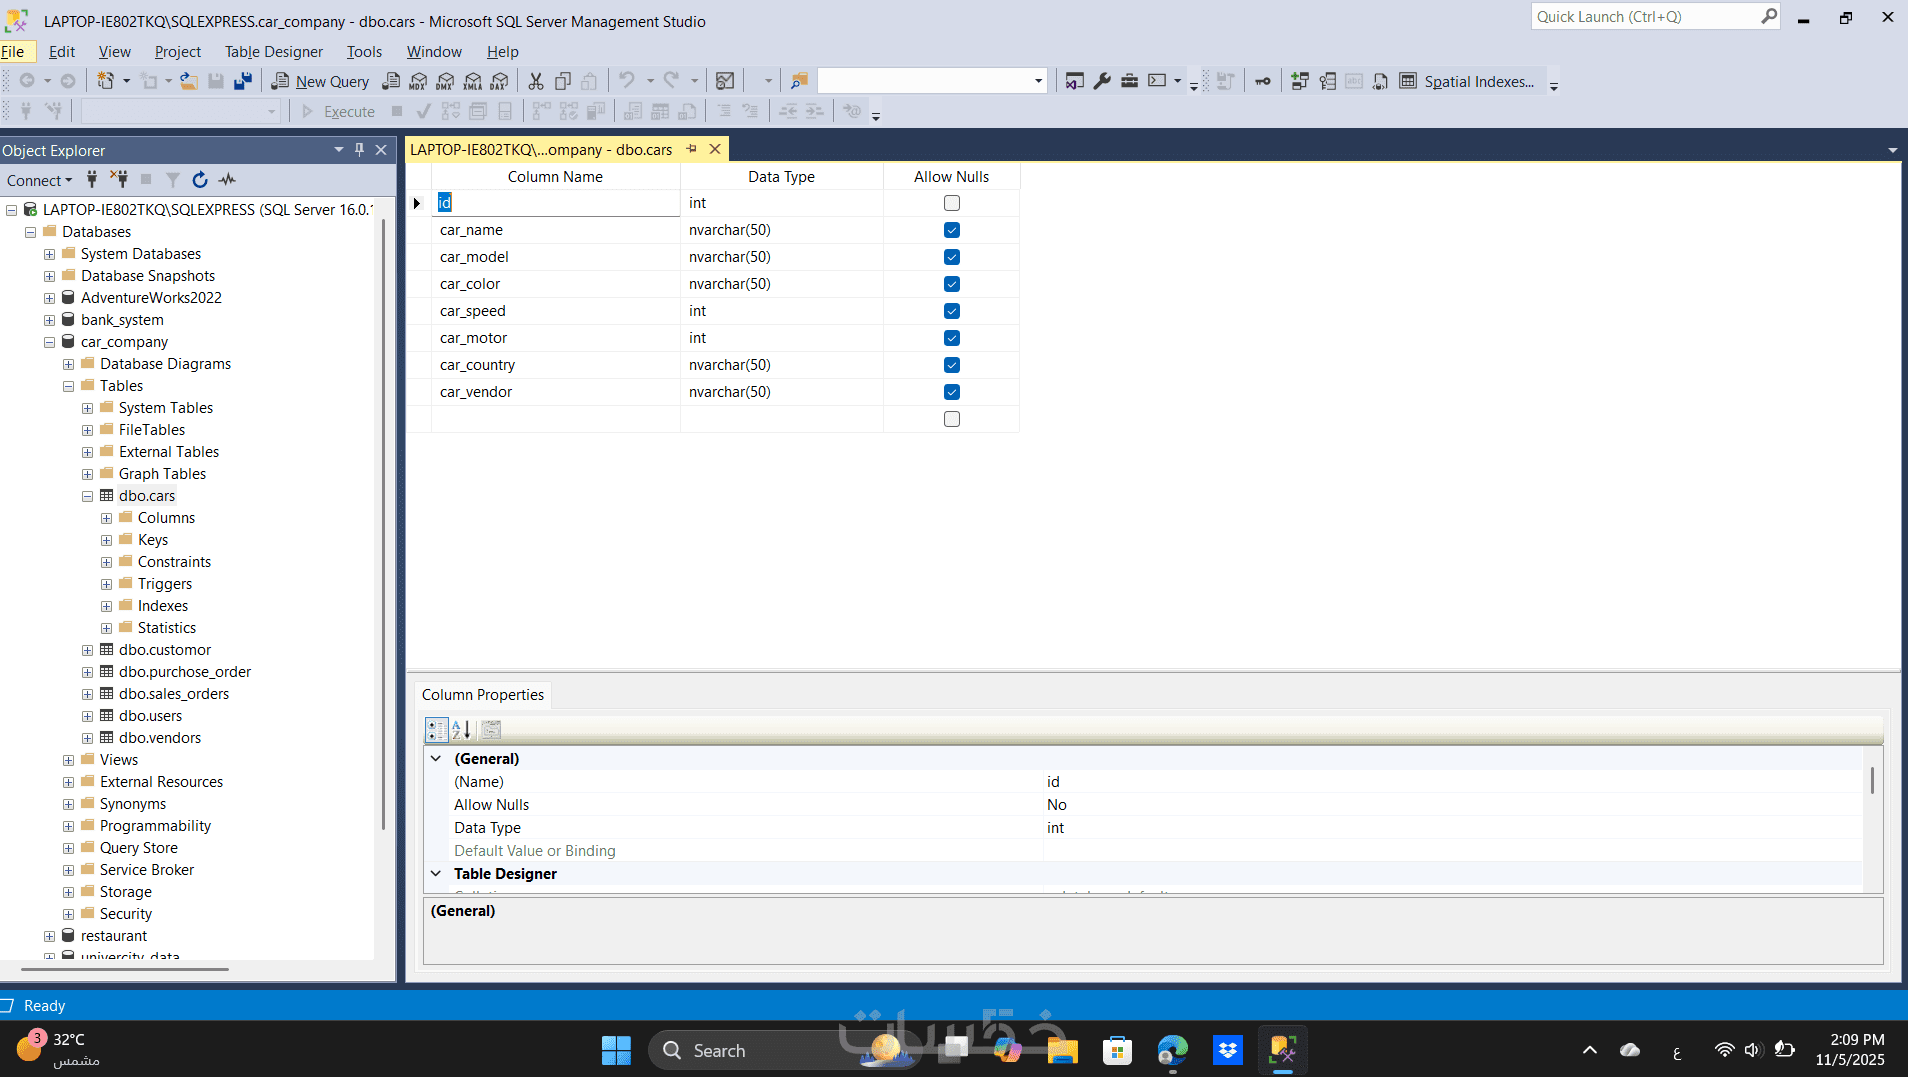Click the Object Explorer vertical scrollbar
This screenshot has height=1077, width=1908.
(x=383, y=525)
